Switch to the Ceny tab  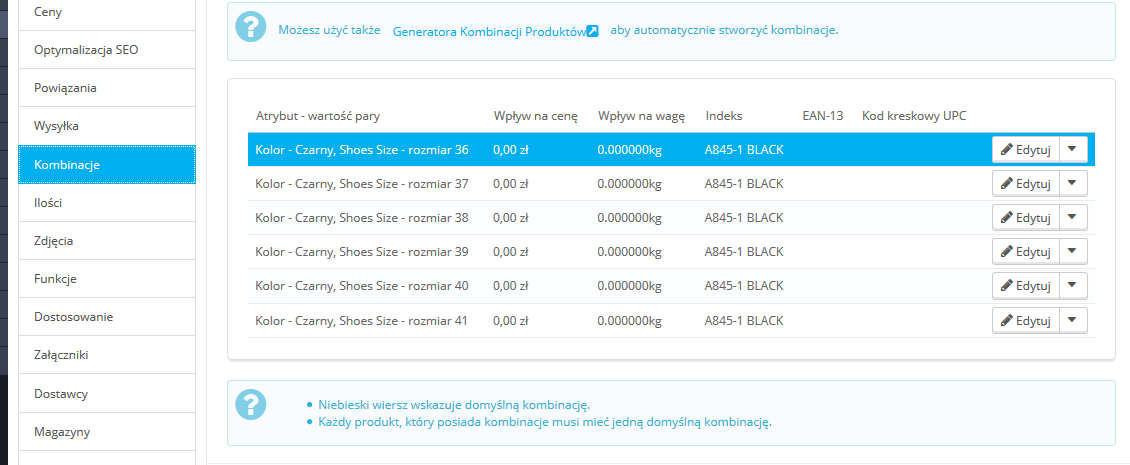106,11
